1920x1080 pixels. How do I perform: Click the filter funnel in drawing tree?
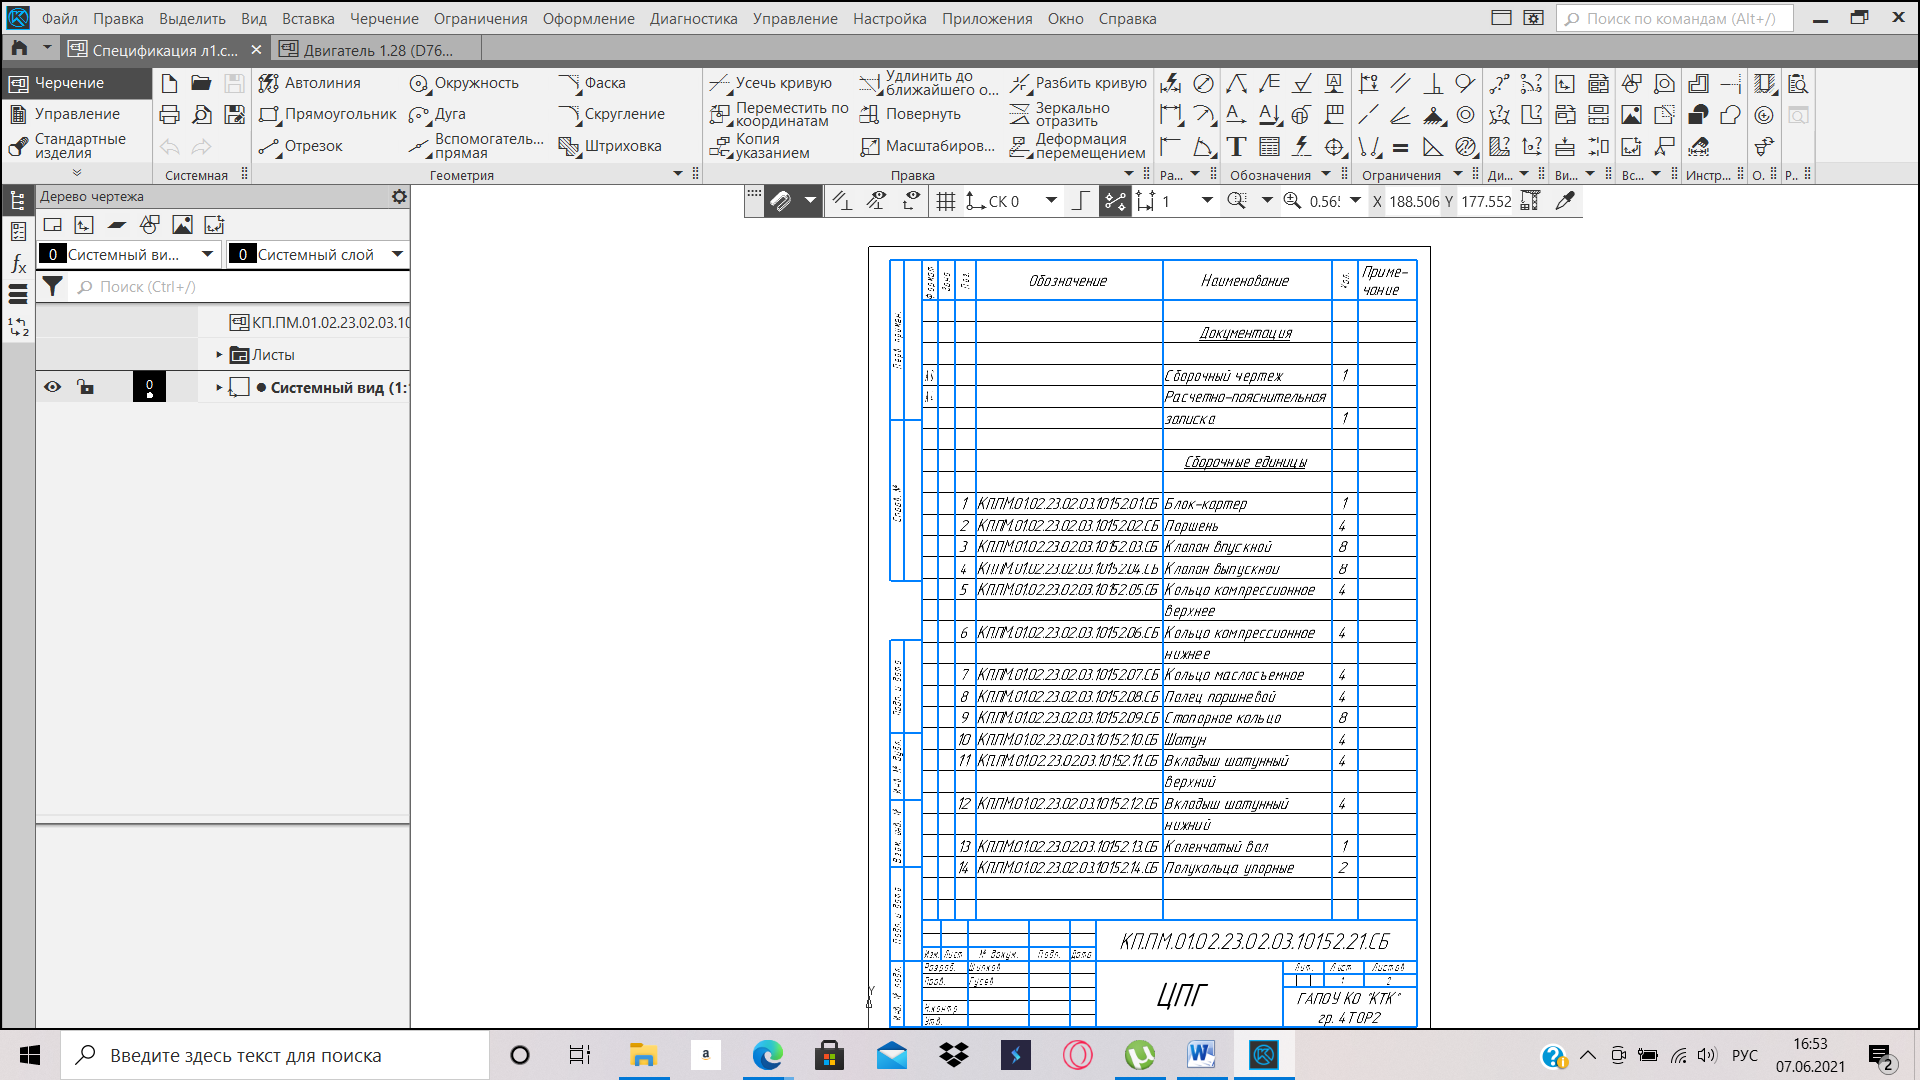53,287
